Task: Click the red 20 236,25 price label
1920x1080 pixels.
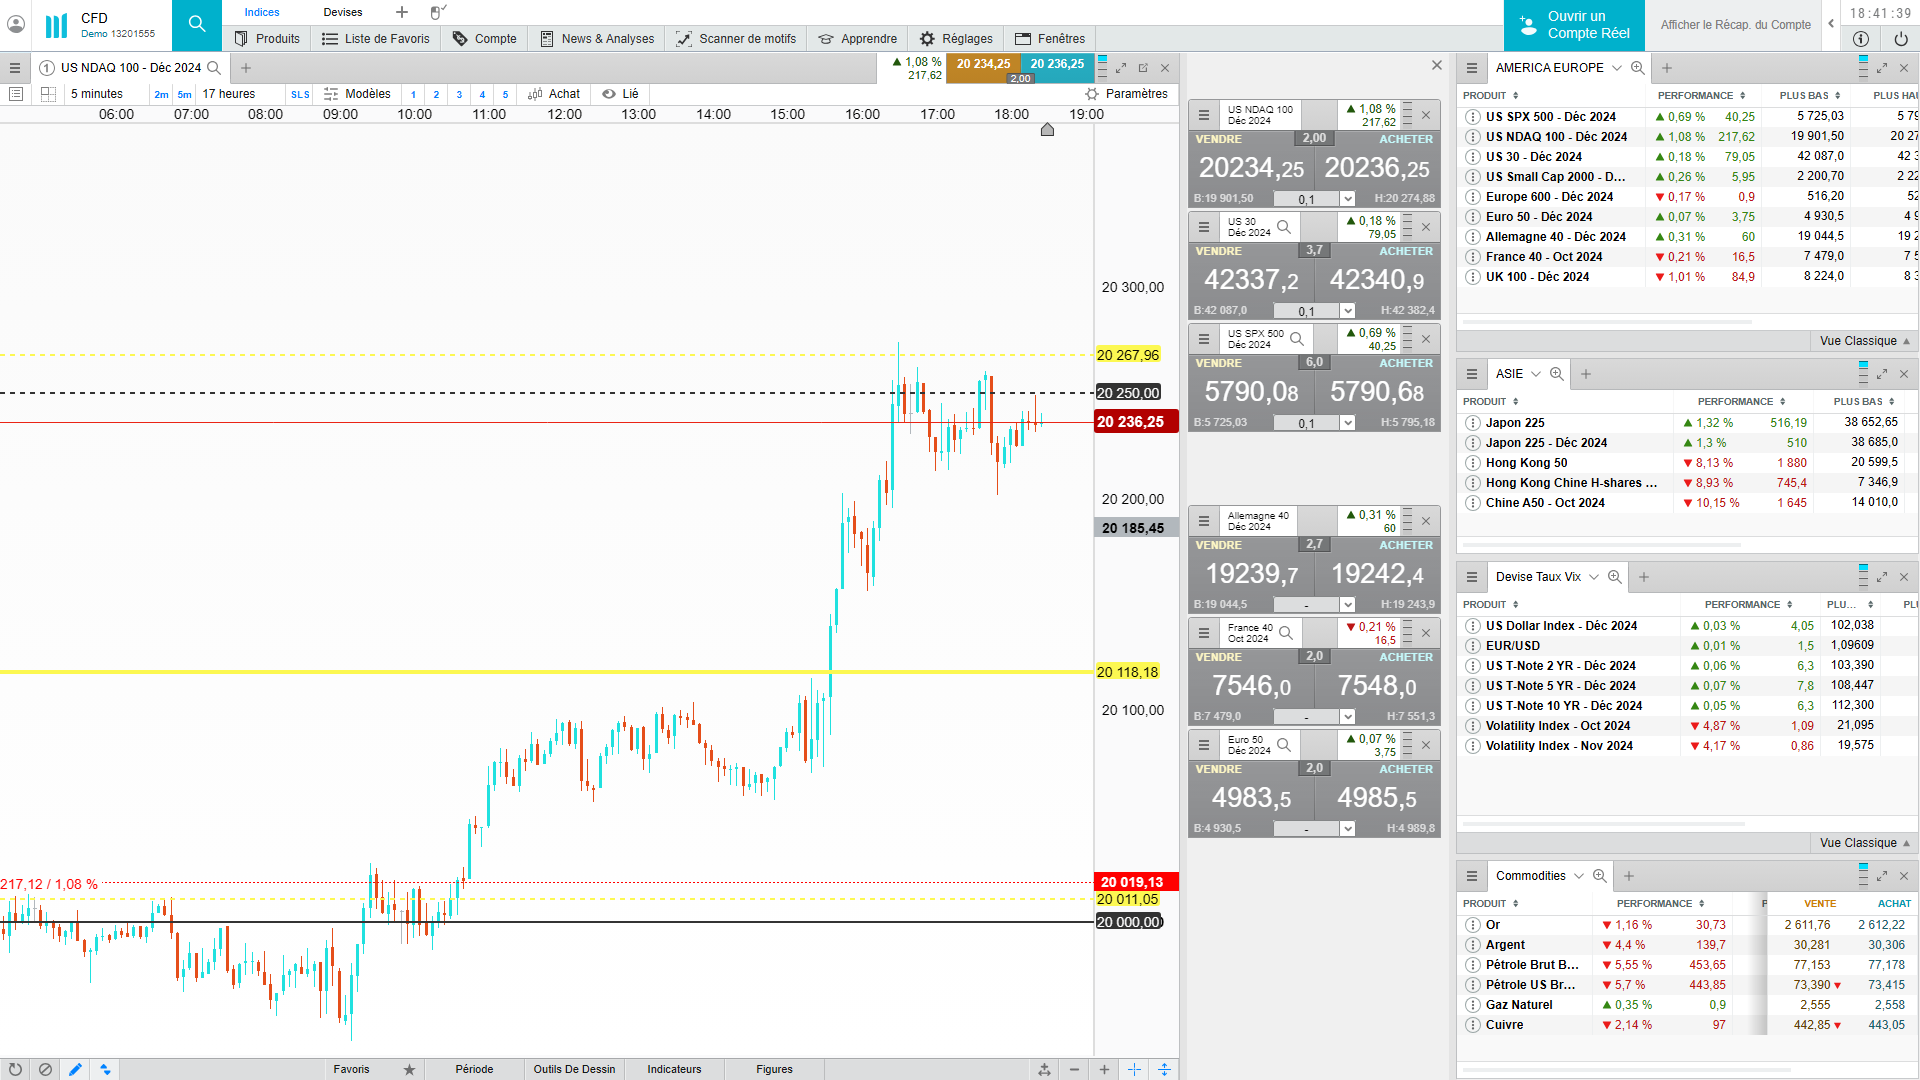Action: pos(1135,422)
